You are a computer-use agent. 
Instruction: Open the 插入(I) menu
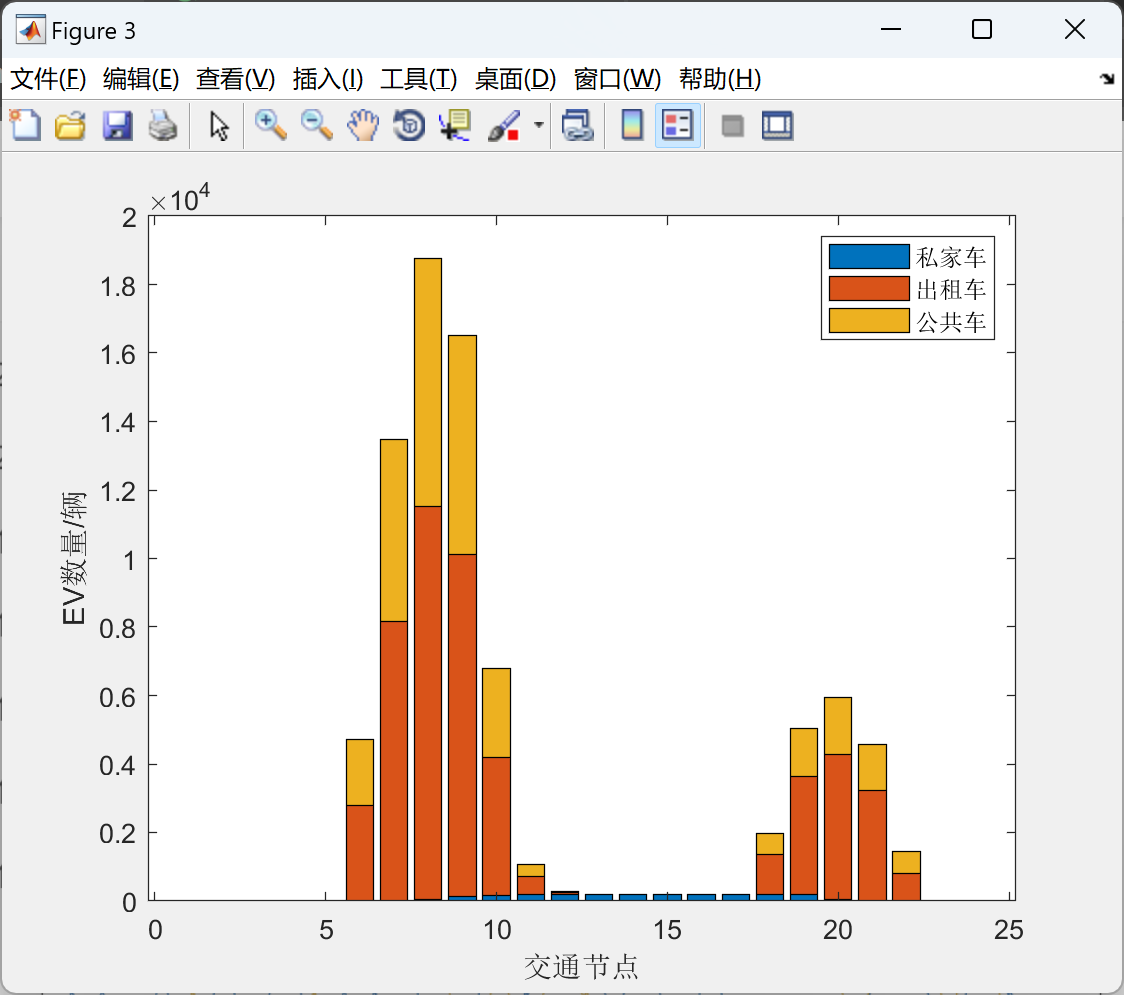tap(328, 79)
